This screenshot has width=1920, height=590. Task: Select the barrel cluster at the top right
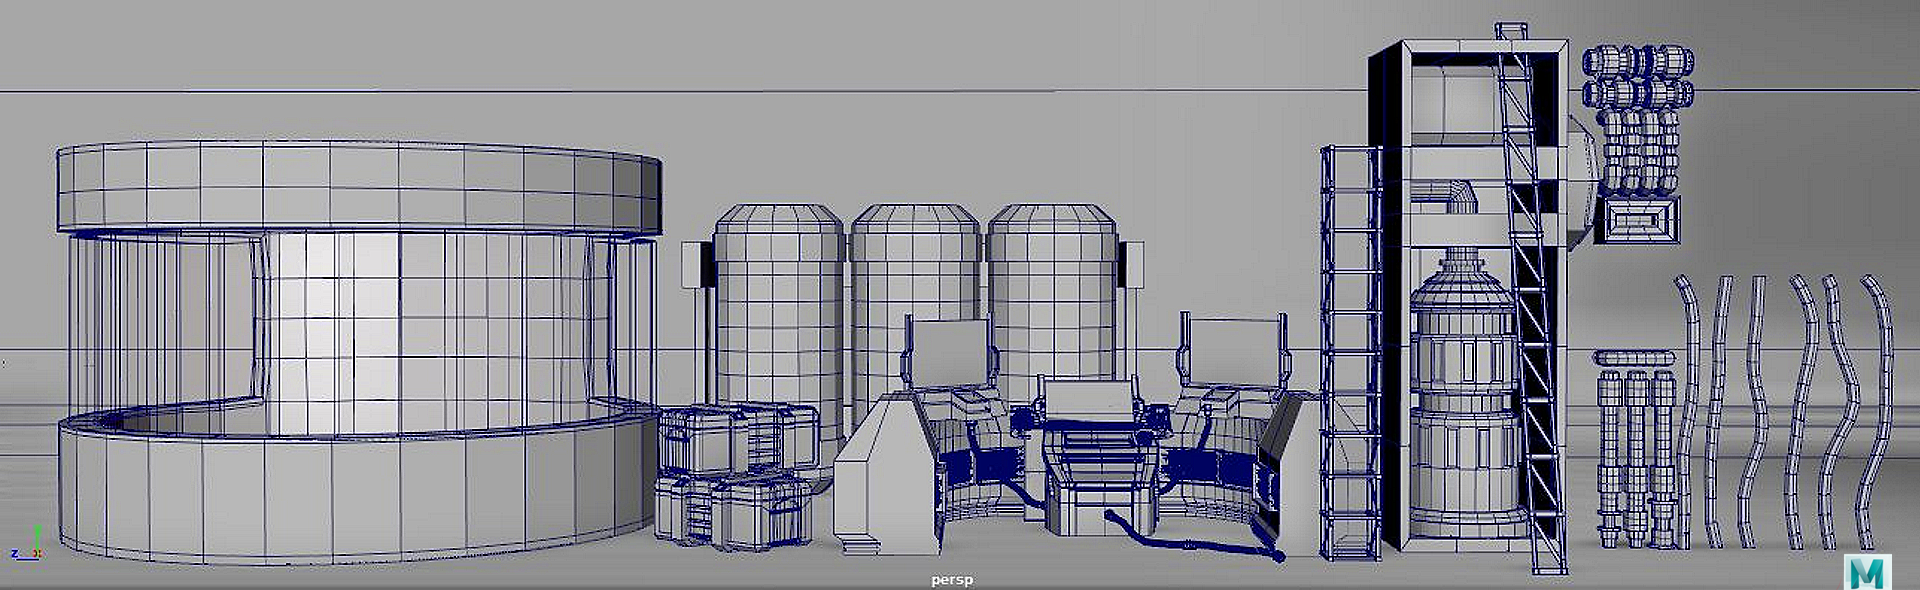click(1638, 118)
